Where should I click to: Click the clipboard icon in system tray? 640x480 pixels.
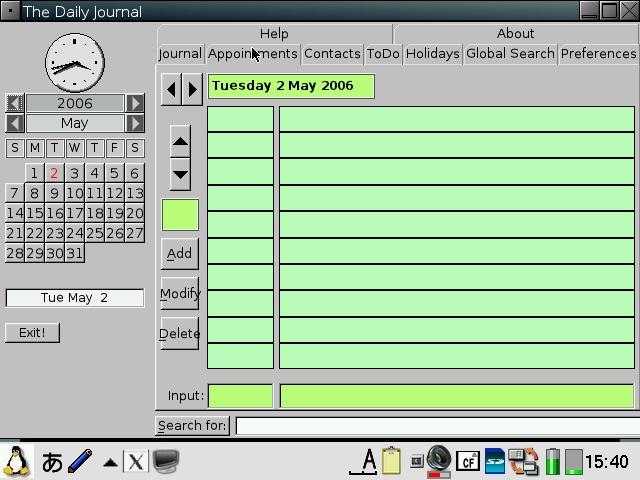[391, 461]
